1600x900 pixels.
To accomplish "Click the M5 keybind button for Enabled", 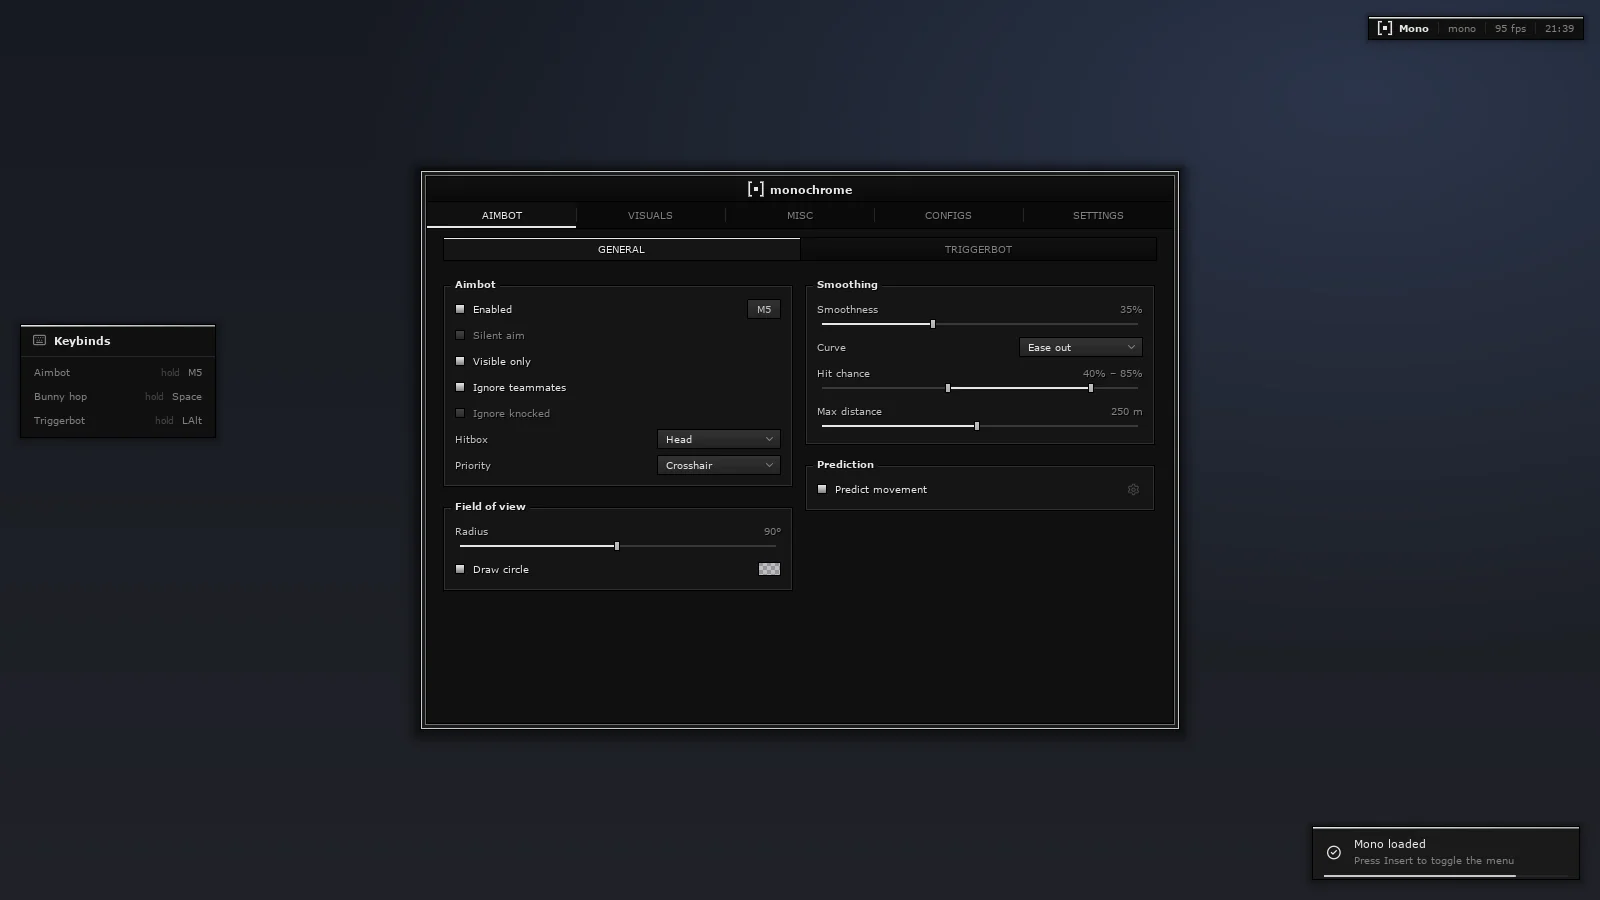I will (764, 309).
